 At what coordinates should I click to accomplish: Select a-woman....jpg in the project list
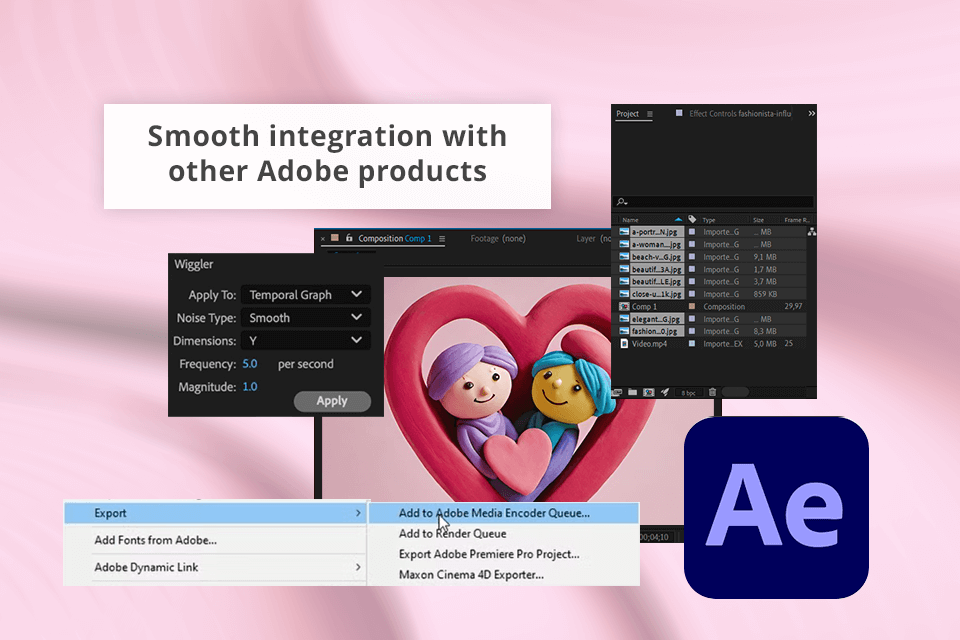click(x=656, y=244)
